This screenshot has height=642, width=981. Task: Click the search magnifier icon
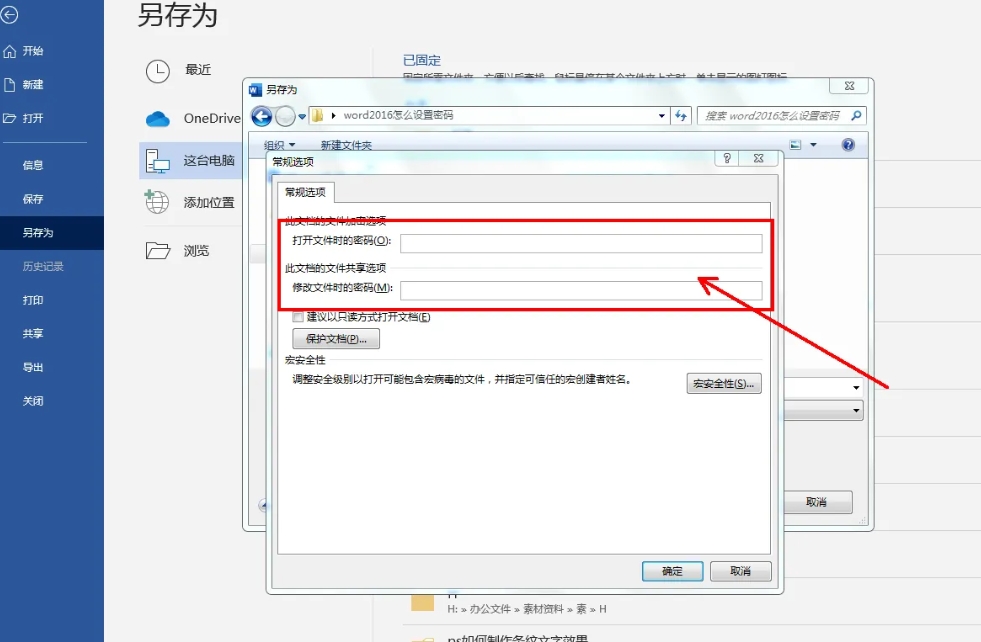click(856, 115)
